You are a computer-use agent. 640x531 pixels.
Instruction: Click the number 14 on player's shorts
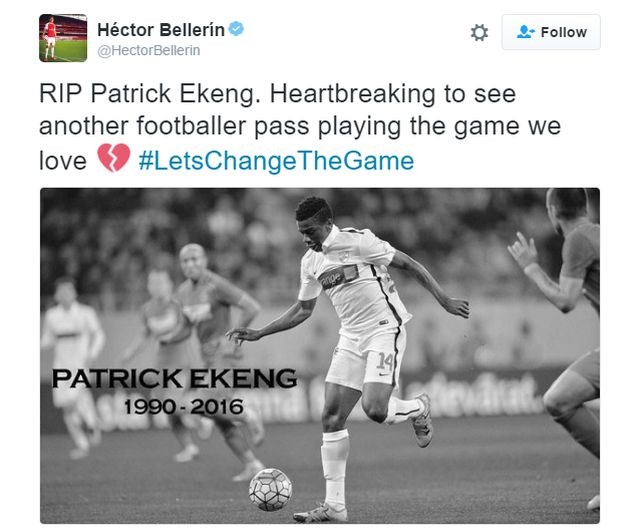pos(385,362)
